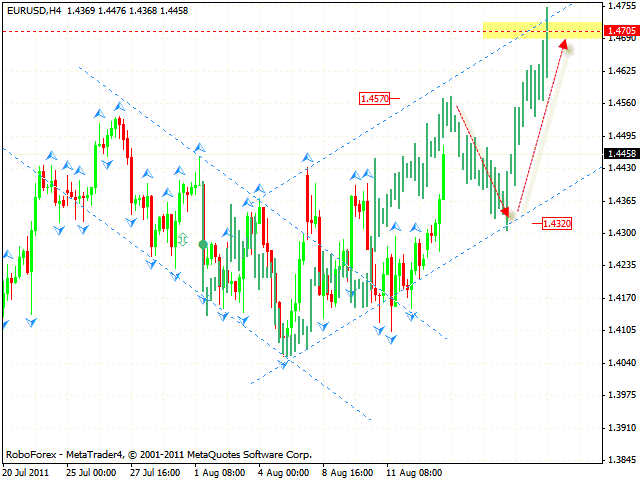Viewport: 640px width, 480px height.
Task: Select the red 1.4705 price level tag
Action: click(621, 31)
